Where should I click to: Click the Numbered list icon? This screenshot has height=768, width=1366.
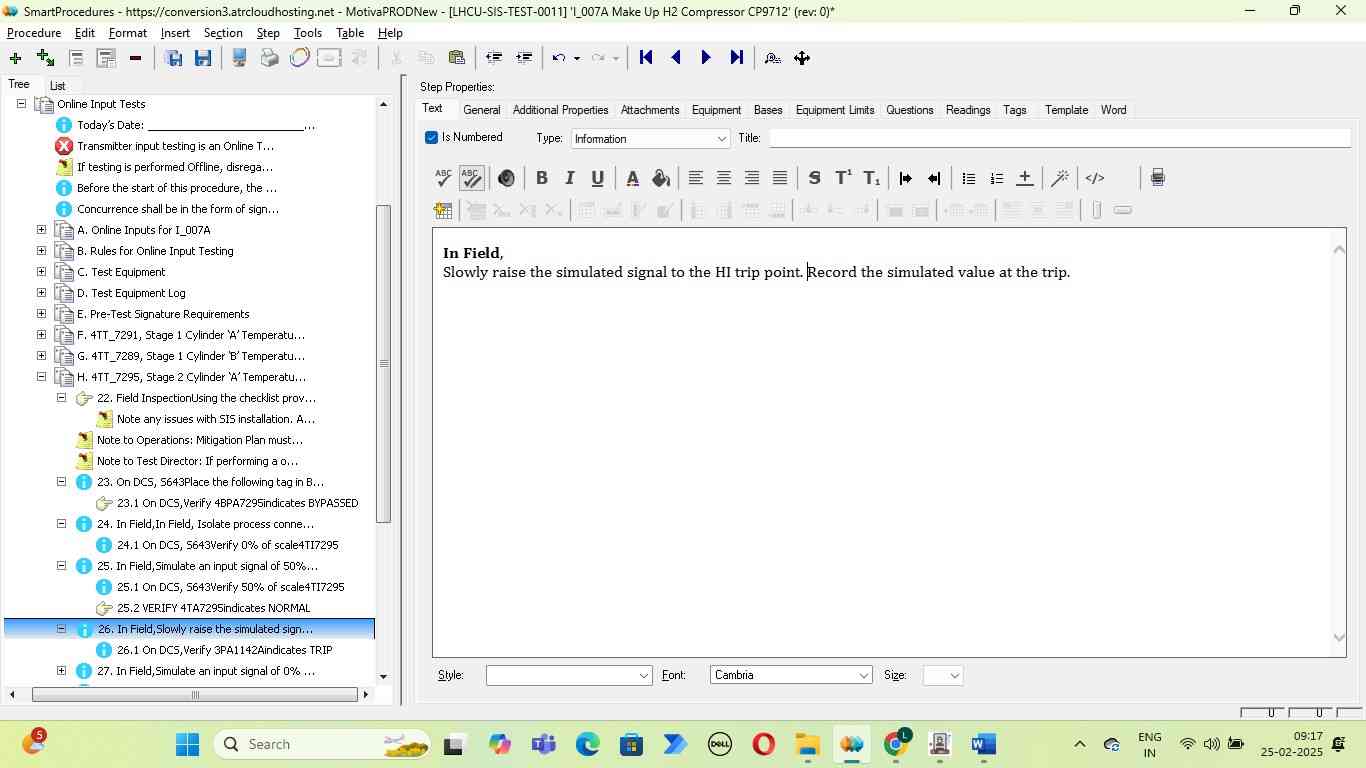pyautogui.click(x=996, y=178)
